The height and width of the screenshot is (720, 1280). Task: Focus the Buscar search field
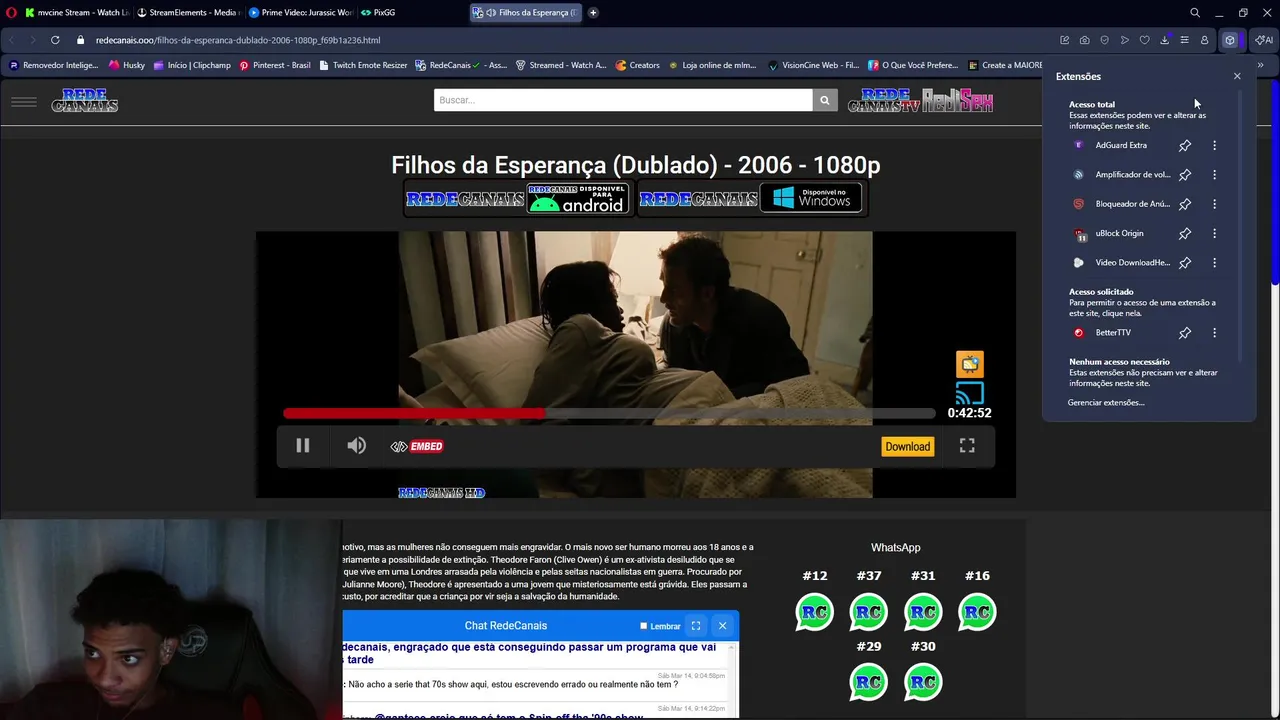coord(623,100)
